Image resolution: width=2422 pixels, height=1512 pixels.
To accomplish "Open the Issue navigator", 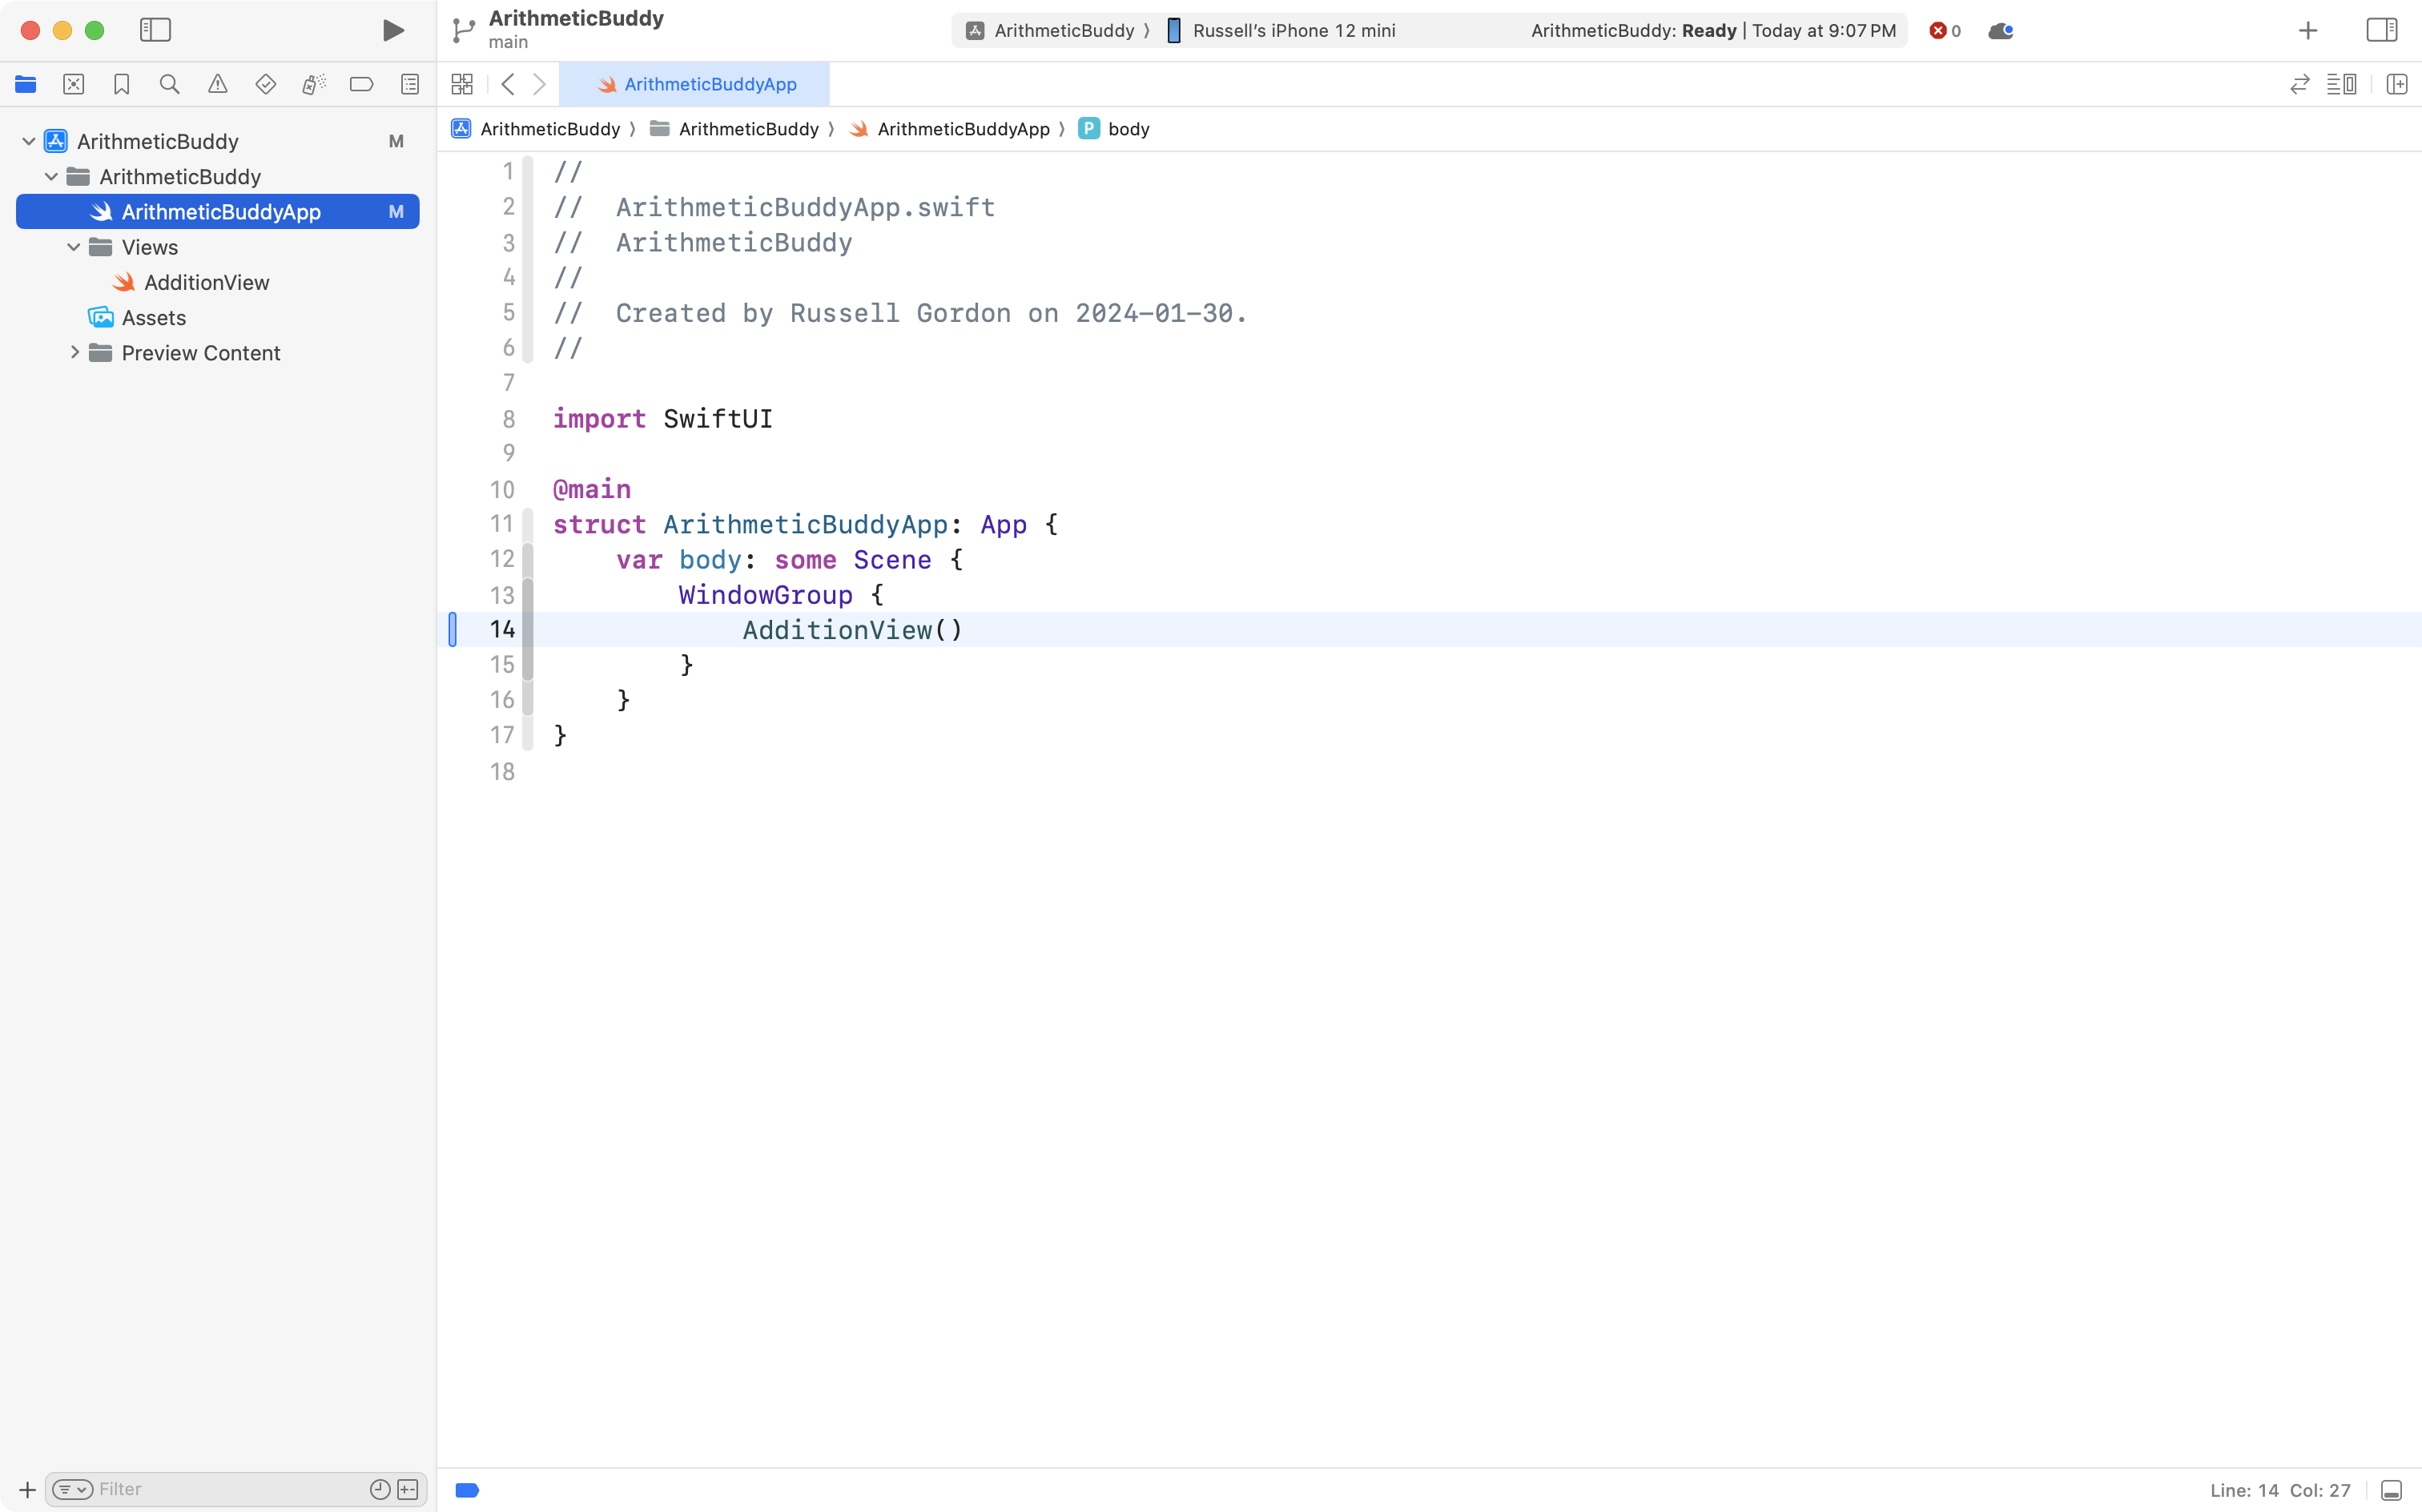I will (217, 84).
